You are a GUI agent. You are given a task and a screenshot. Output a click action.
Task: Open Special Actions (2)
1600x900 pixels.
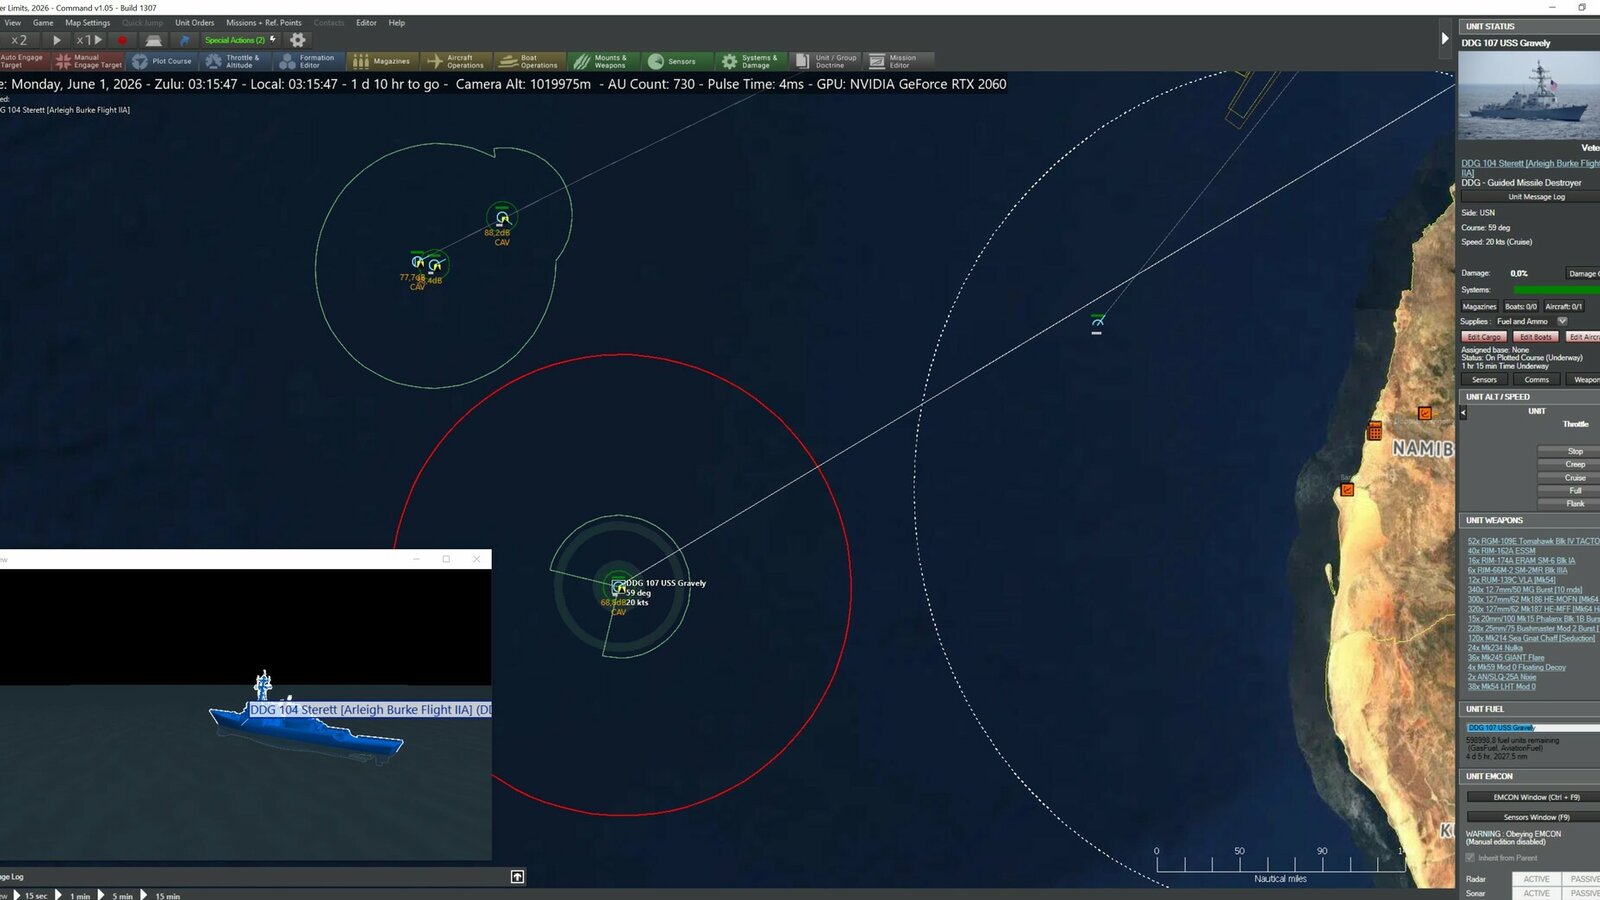[x=239, y=40]
